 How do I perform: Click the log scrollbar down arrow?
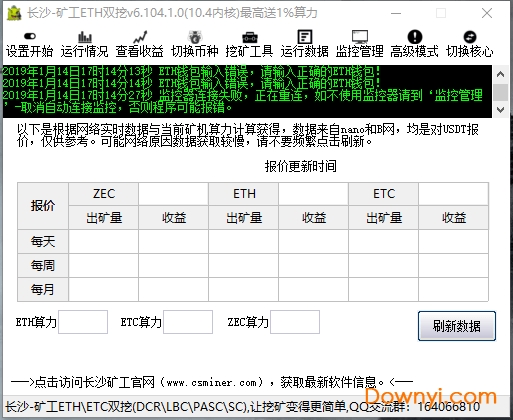(x=500, y=109)
